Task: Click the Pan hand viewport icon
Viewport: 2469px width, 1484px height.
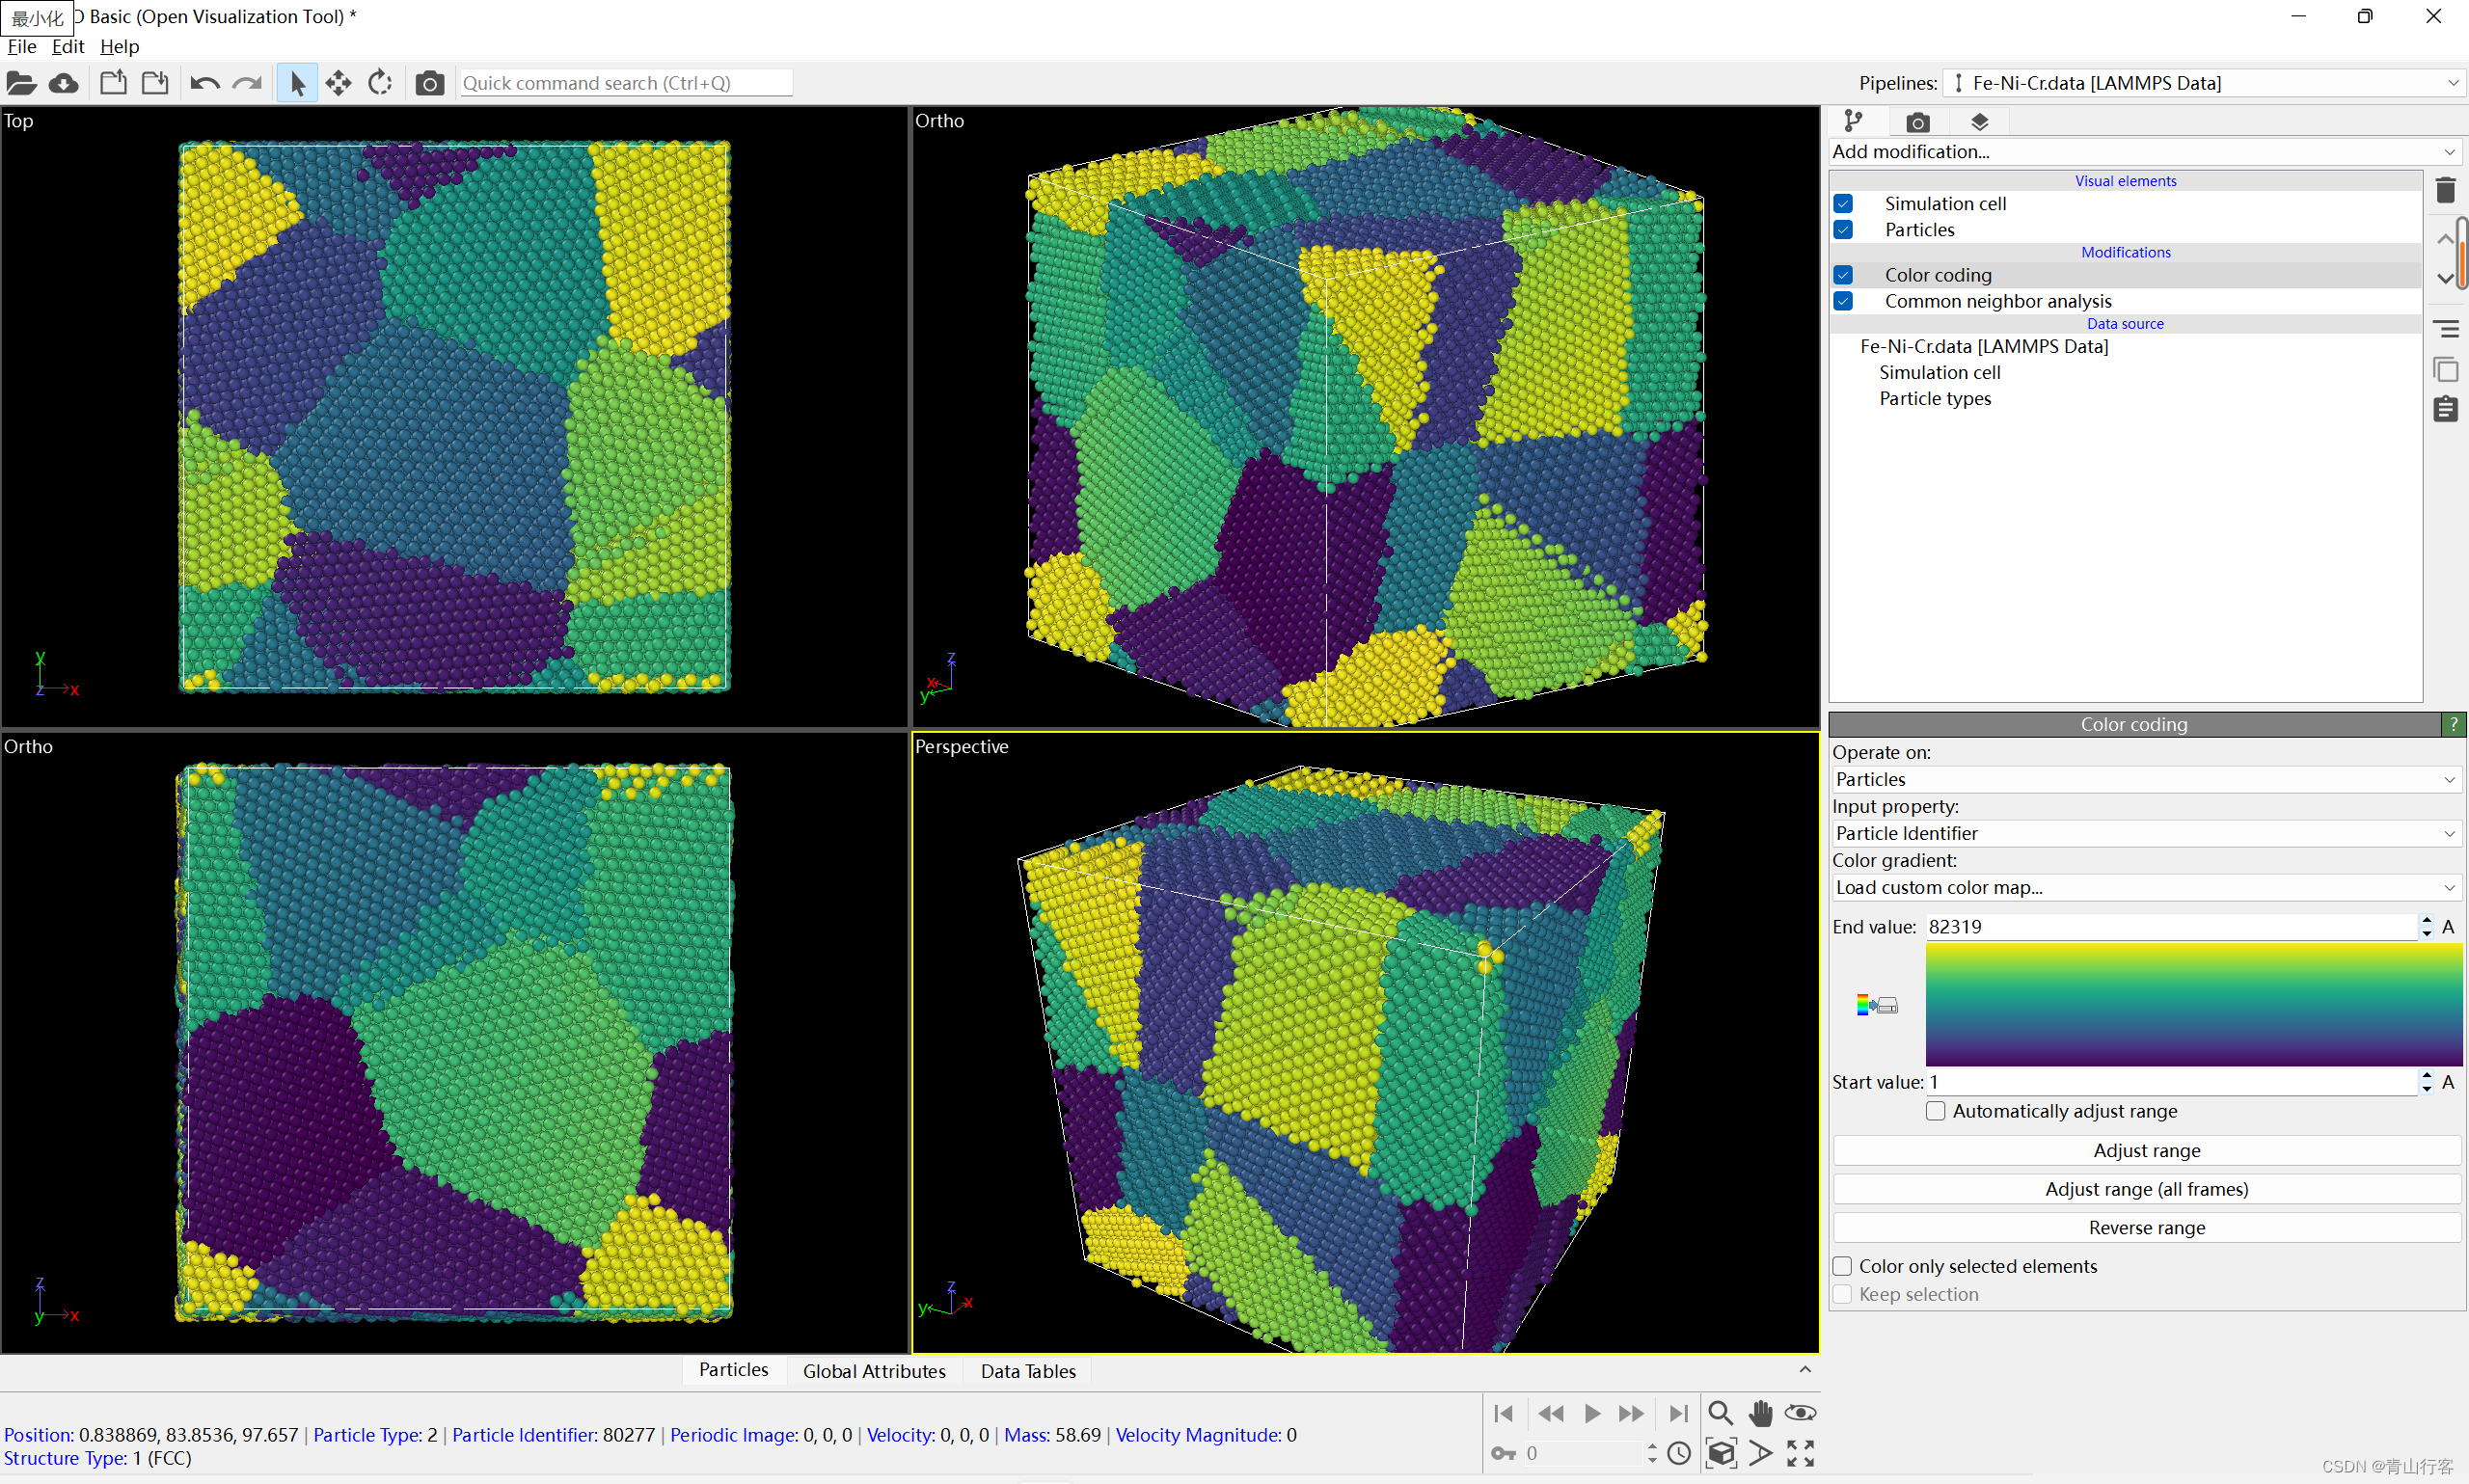Action: [x=1760, y=1412]
